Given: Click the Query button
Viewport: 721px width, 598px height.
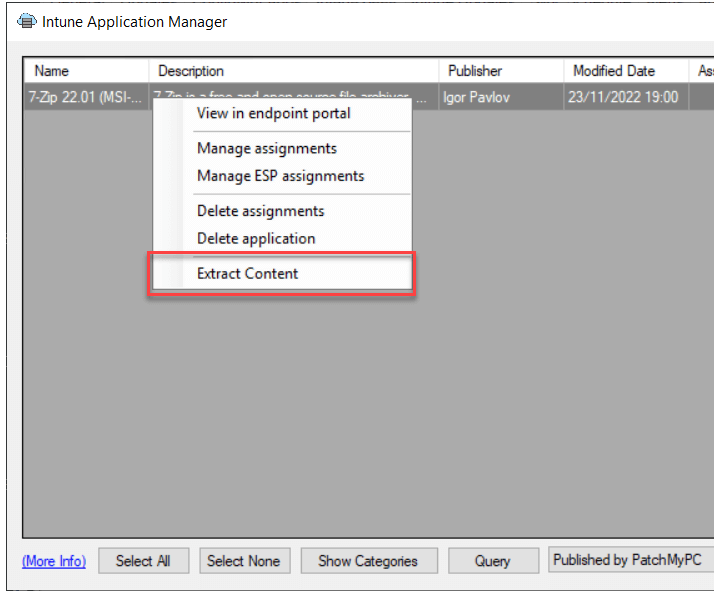Looking at the screenshot, I should 493,561.
